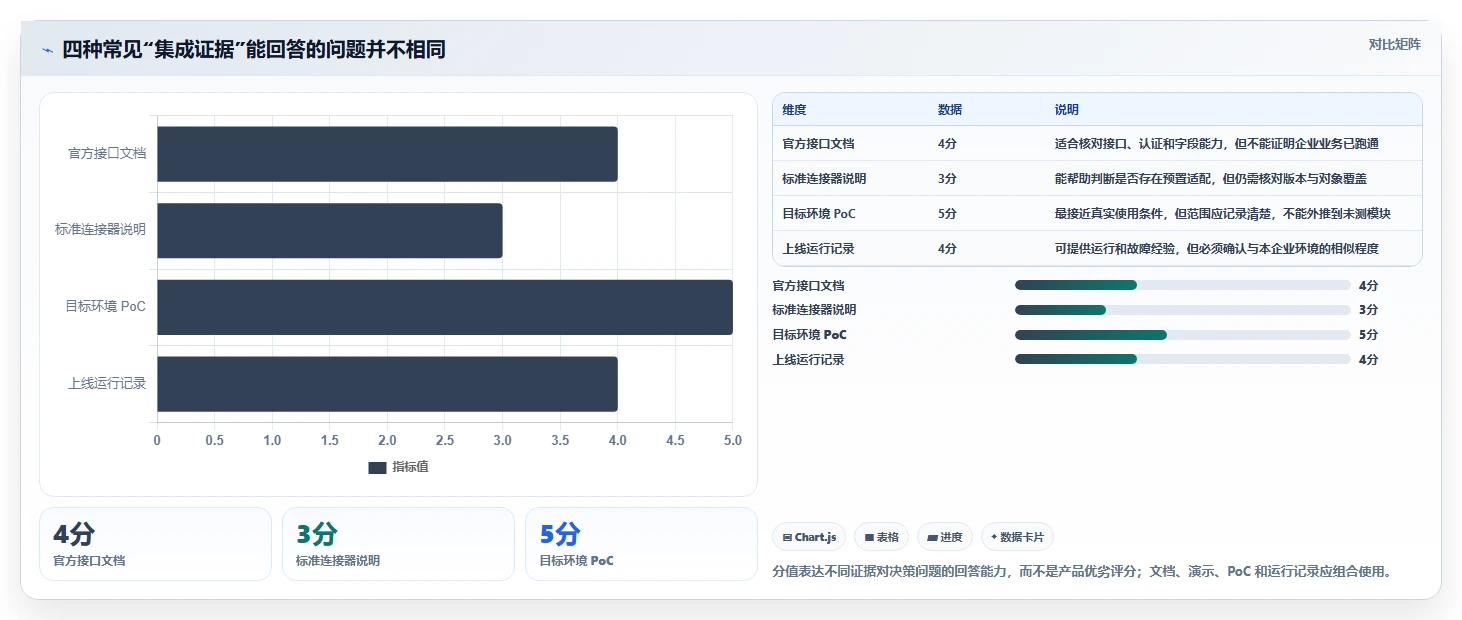Click the icon inside the Chart.js chip
This screenshot has height=620, width=1462.
tap(787, 537)
